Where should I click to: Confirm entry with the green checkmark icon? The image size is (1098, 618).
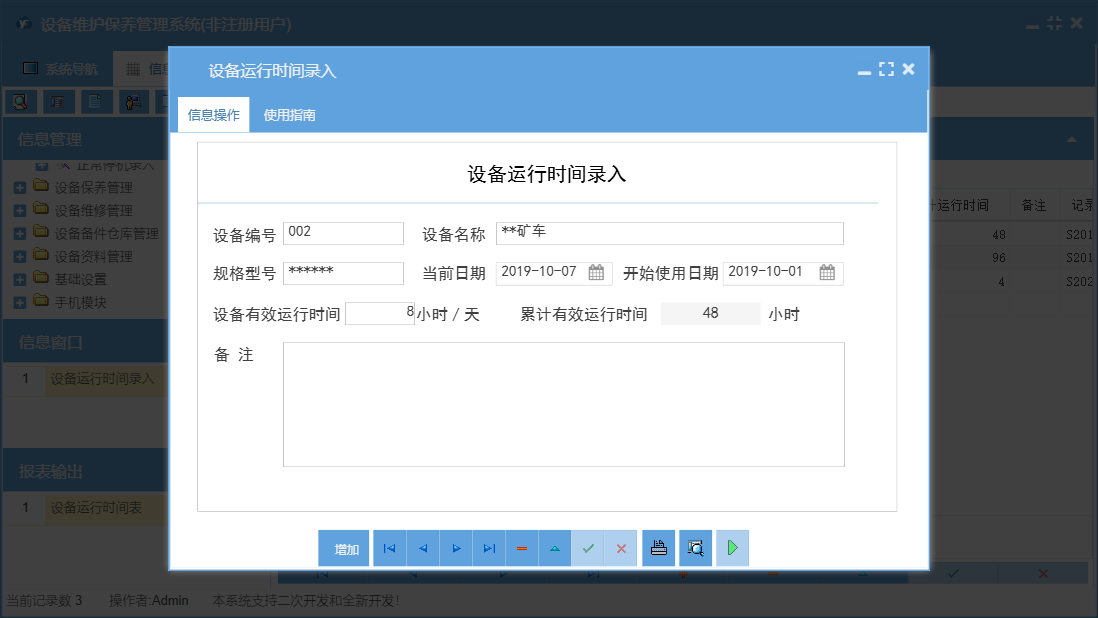click(588, 548)
